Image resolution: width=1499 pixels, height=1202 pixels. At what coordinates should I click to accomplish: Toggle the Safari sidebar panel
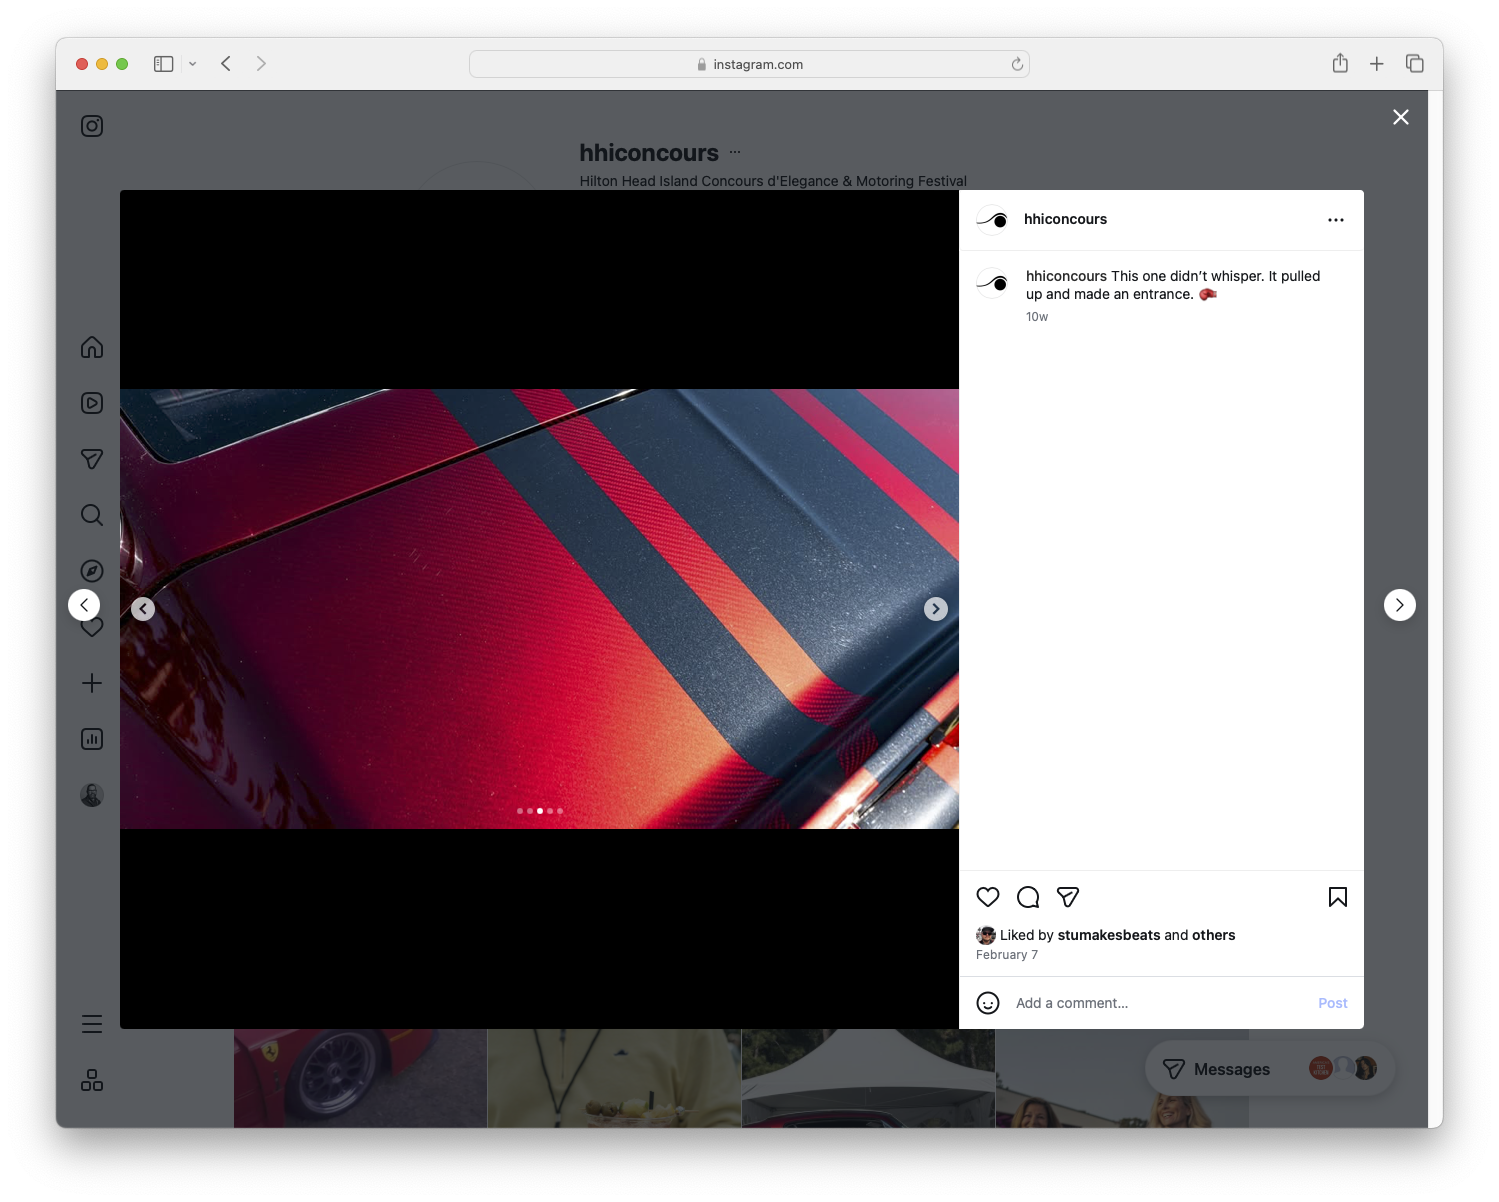click(x=162, y=63)
